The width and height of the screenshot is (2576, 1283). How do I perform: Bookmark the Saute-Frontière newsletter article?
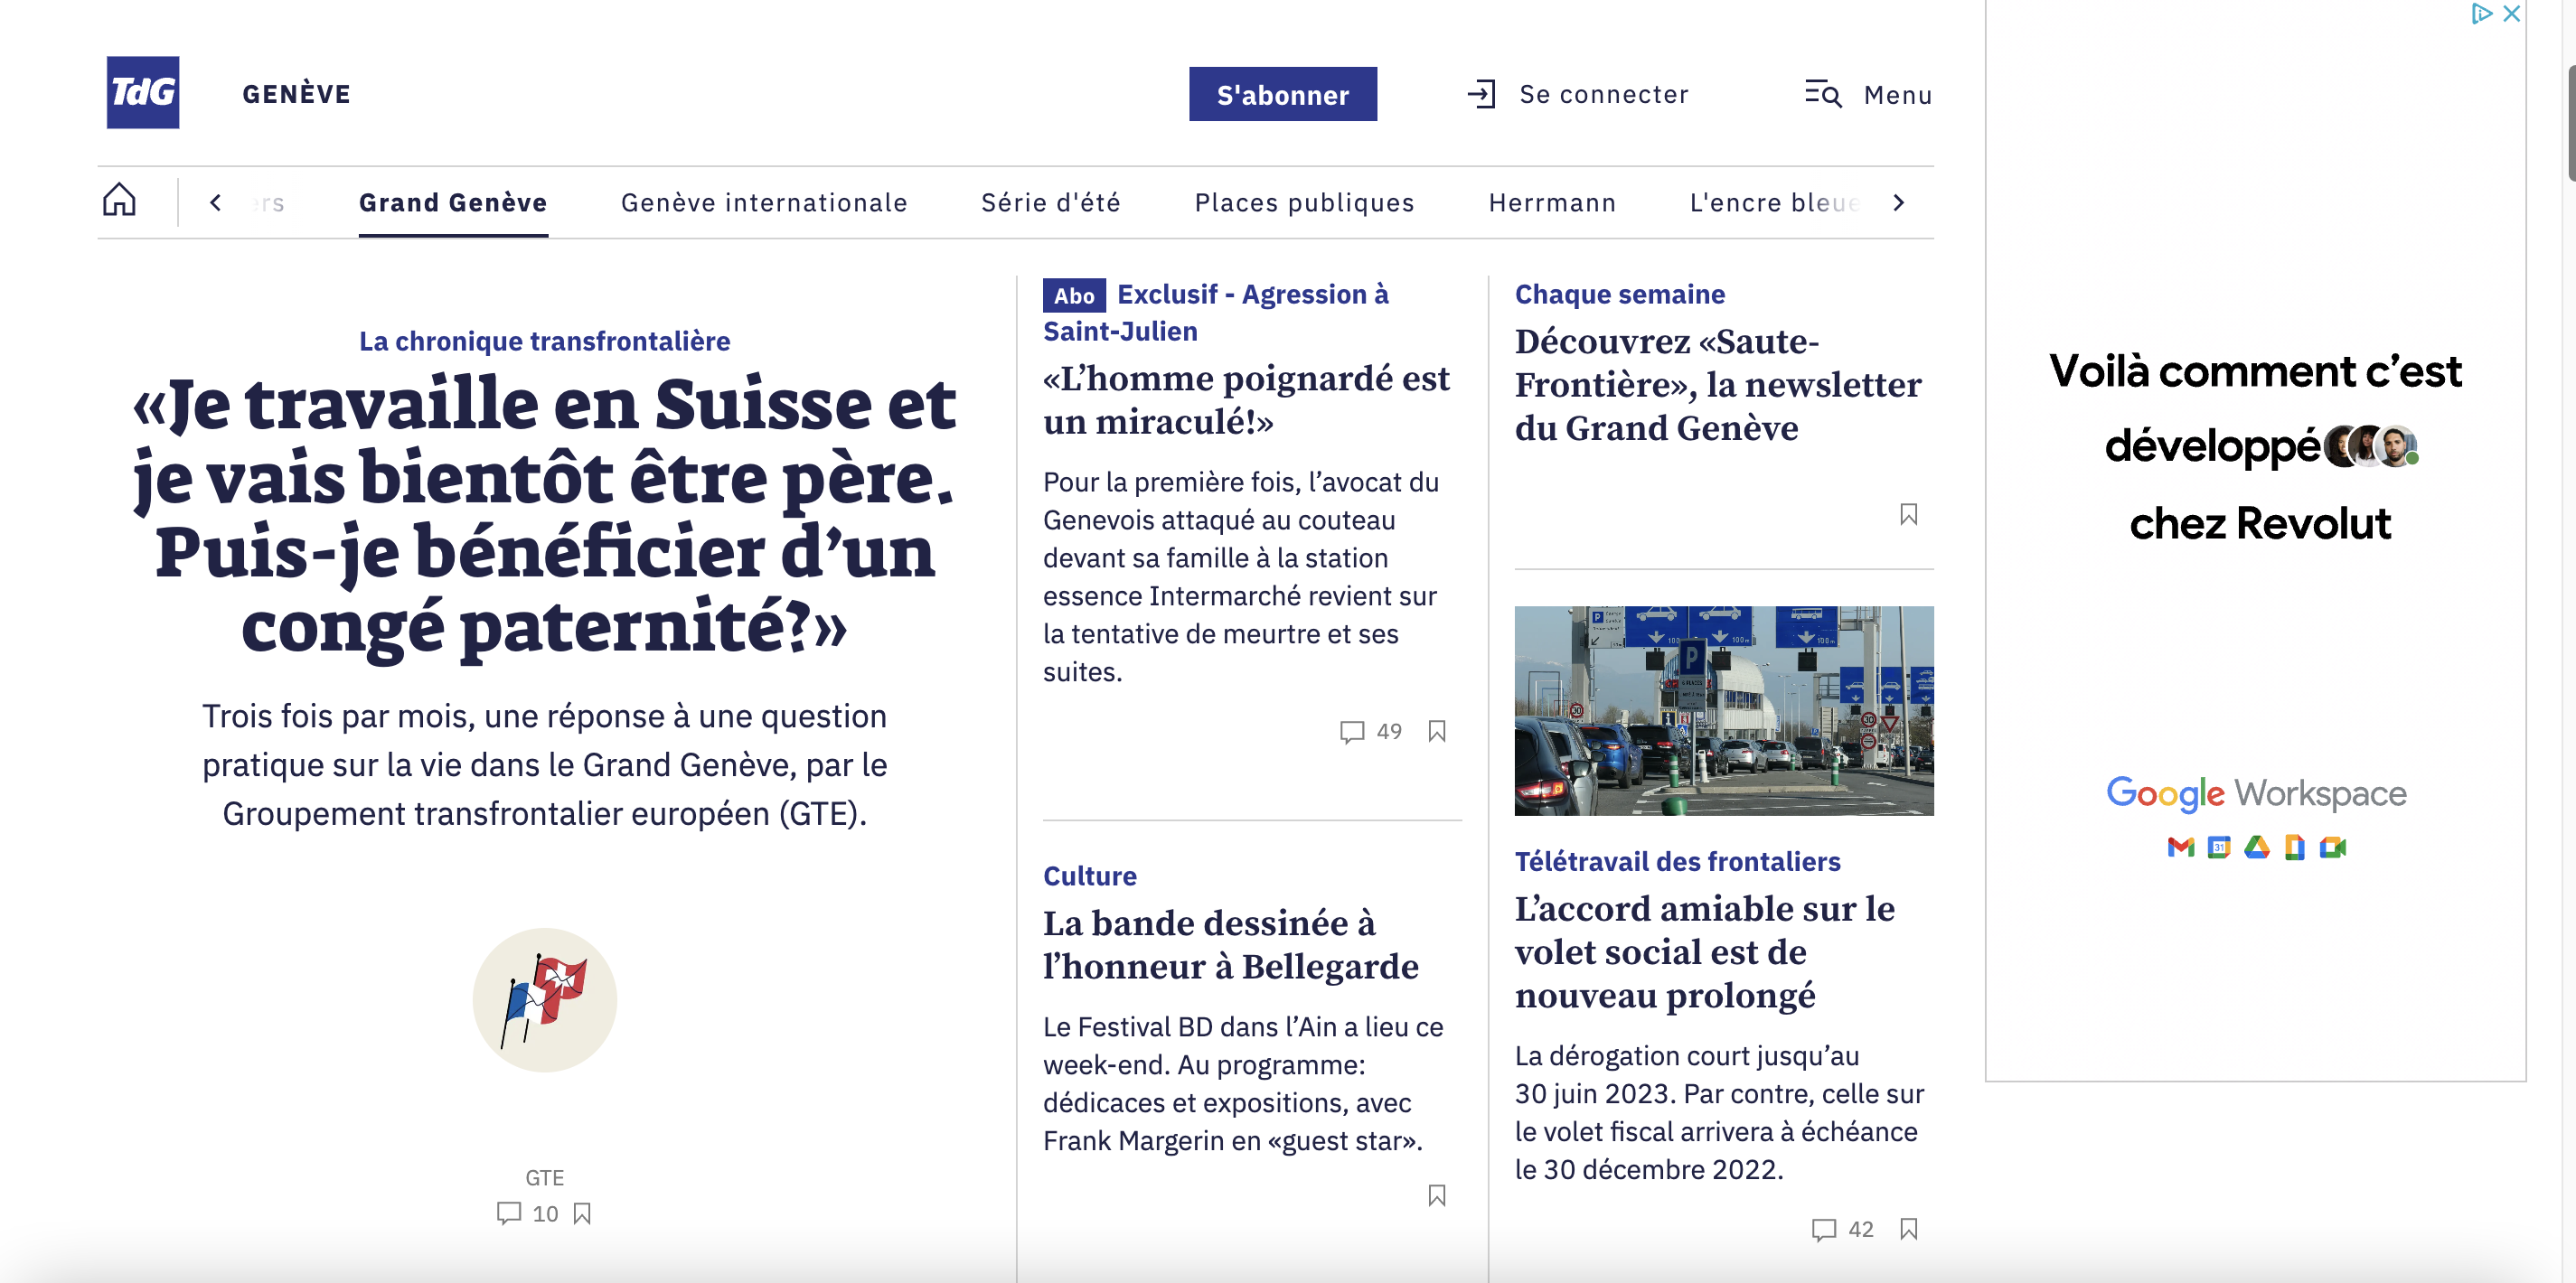1908,514
